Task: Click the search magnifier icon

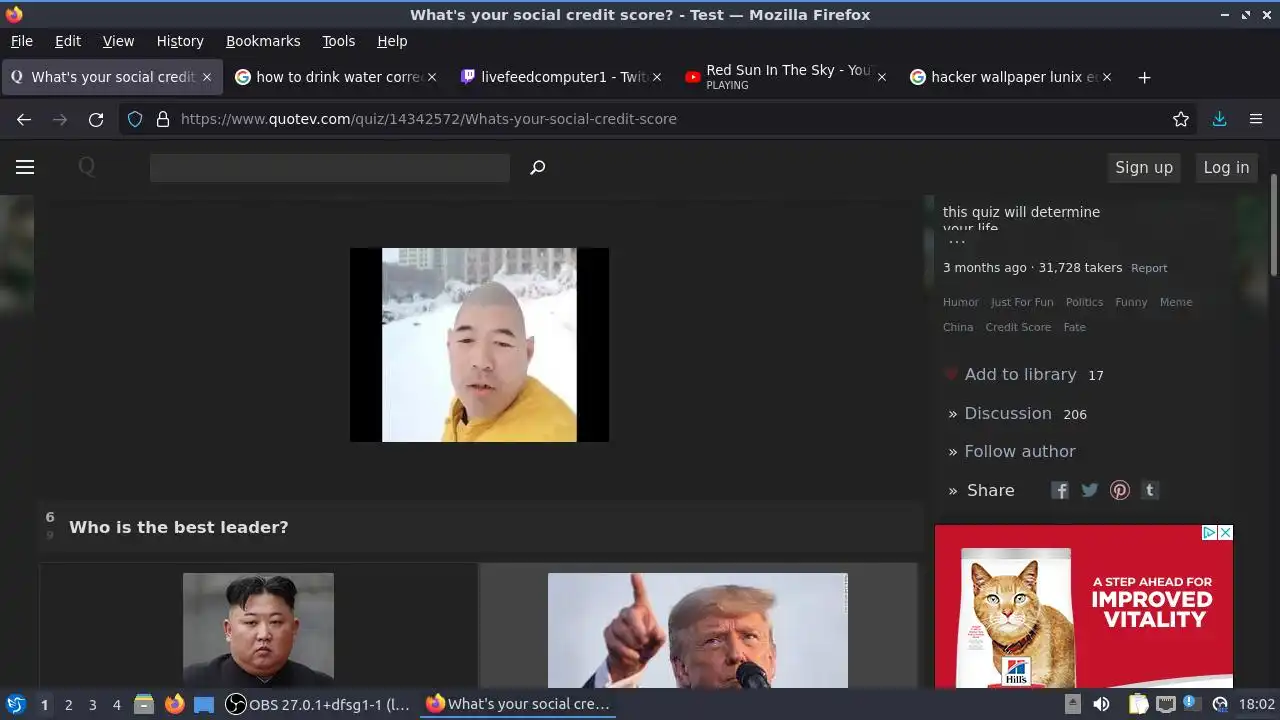Action: tap(537, 167)
